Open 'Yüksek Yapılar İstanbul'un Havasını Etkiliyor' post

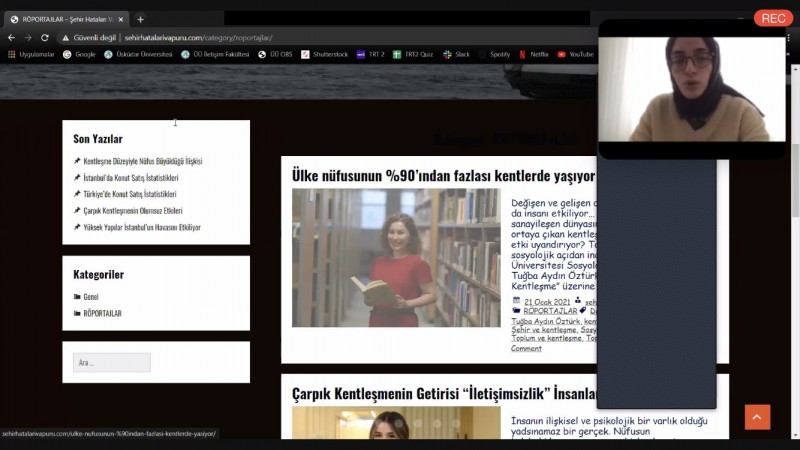point(141,227)
